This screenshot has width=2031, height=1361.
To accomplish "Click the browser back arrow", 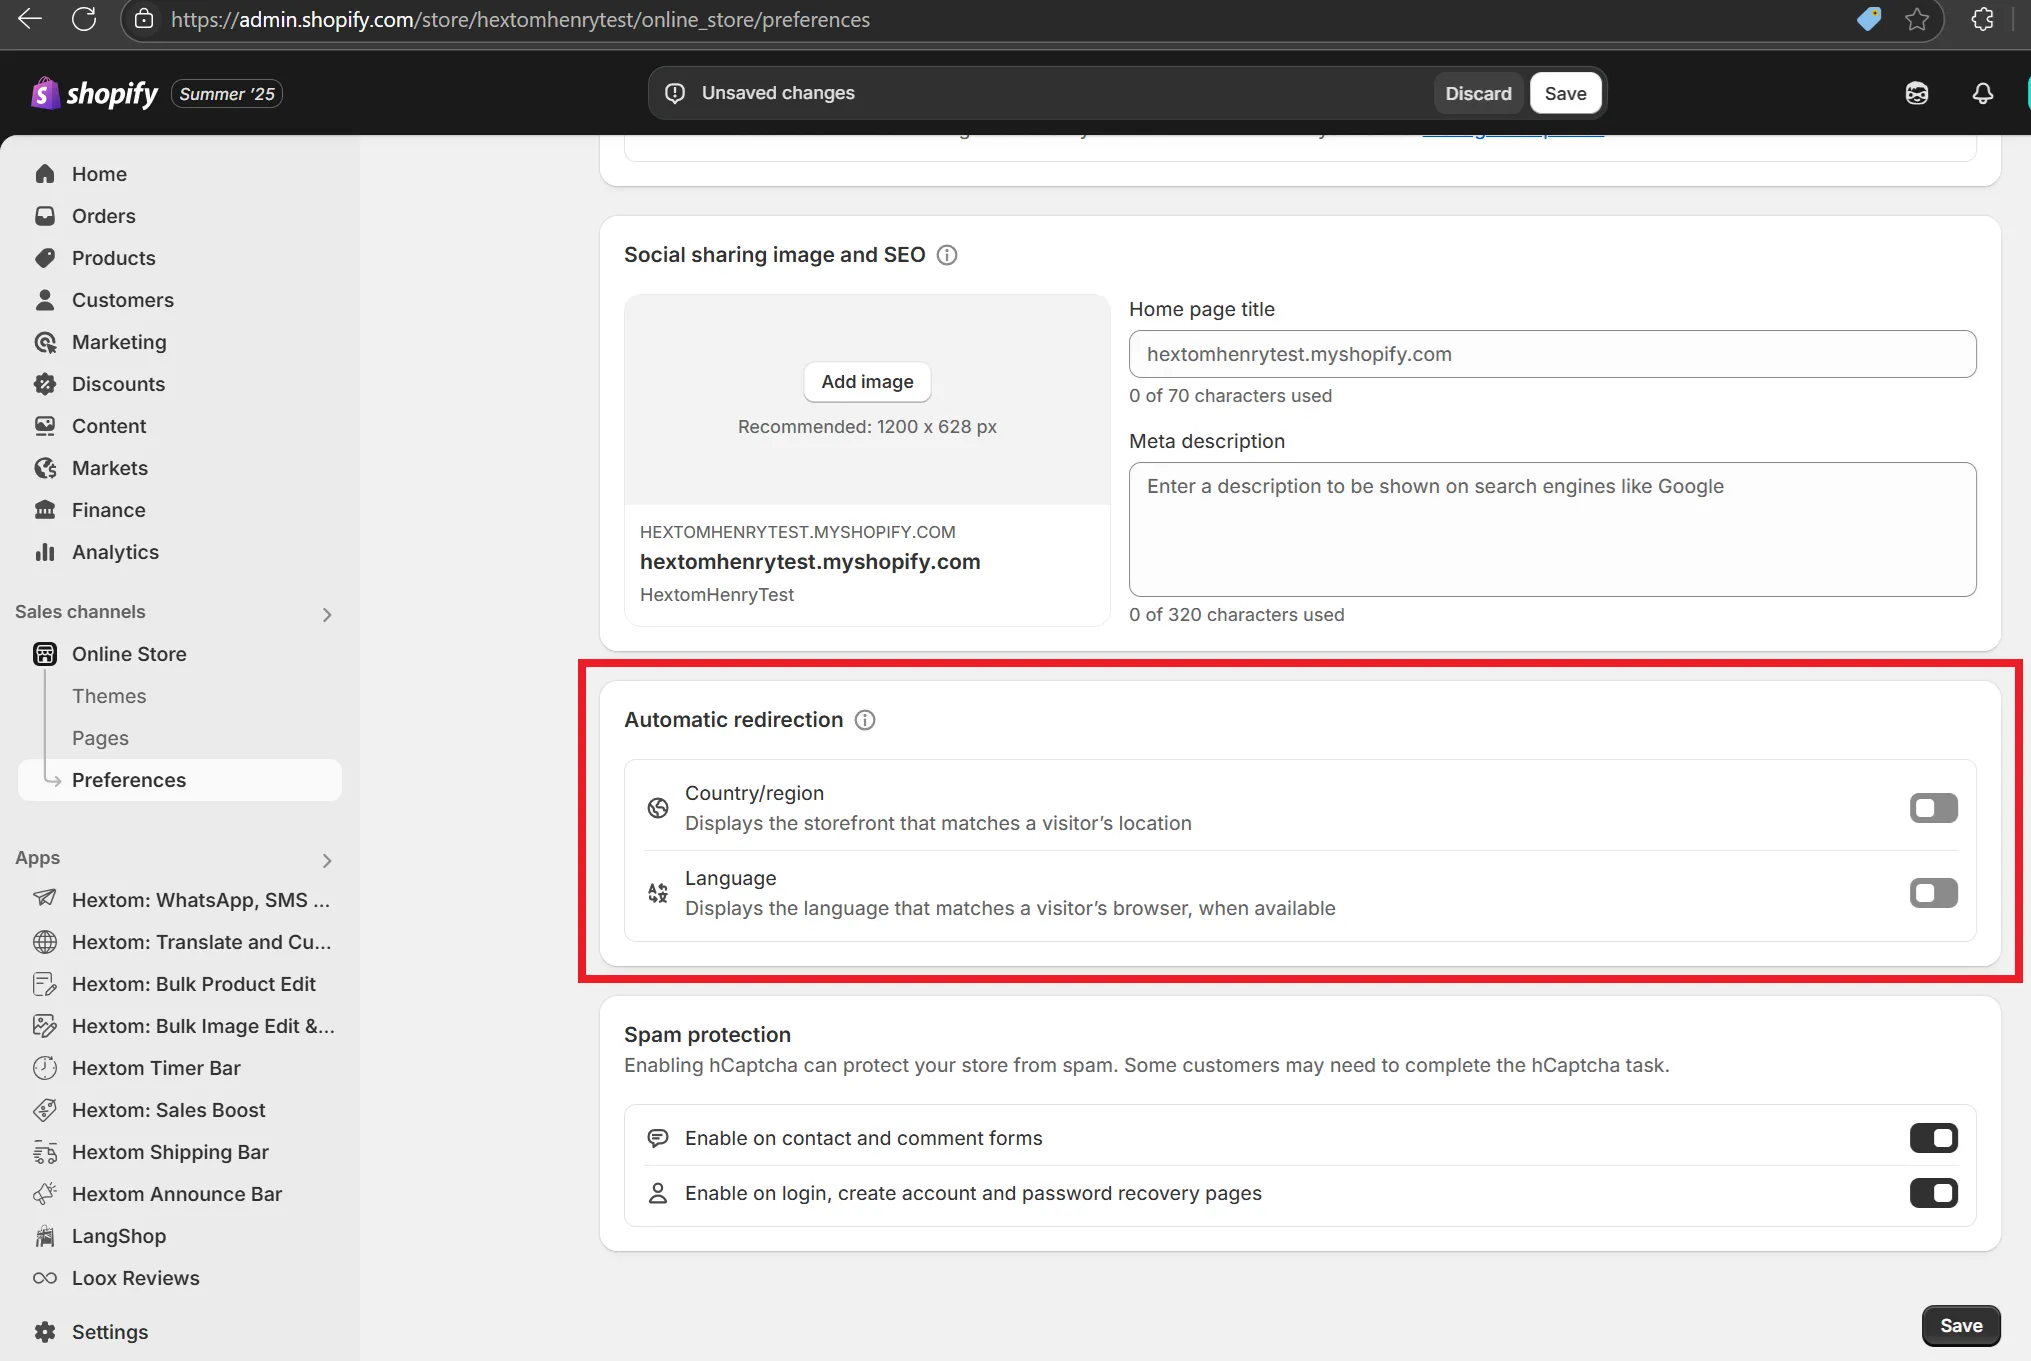I will (x=30, y=19).
